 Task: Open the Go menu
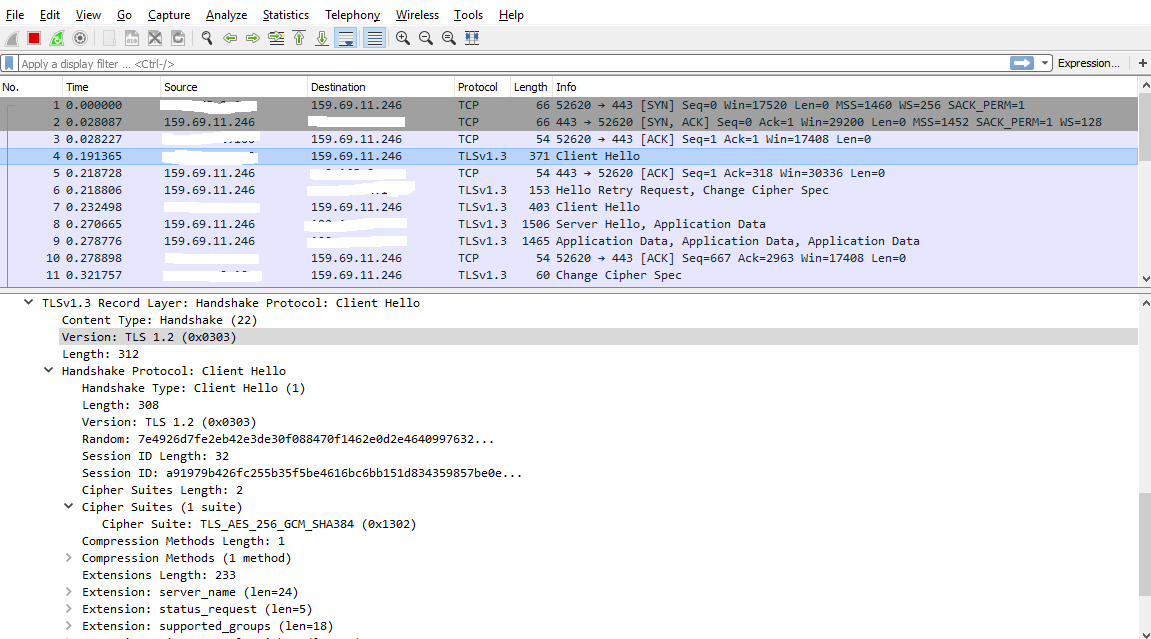coord(124,15)
